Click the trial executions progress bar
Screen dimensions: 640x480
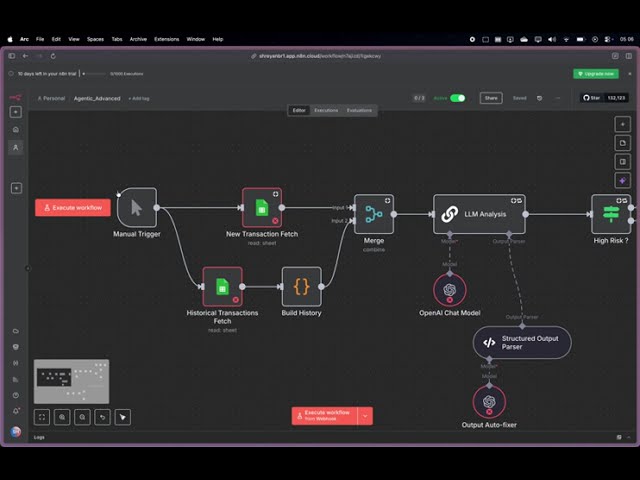click(95, 74)
